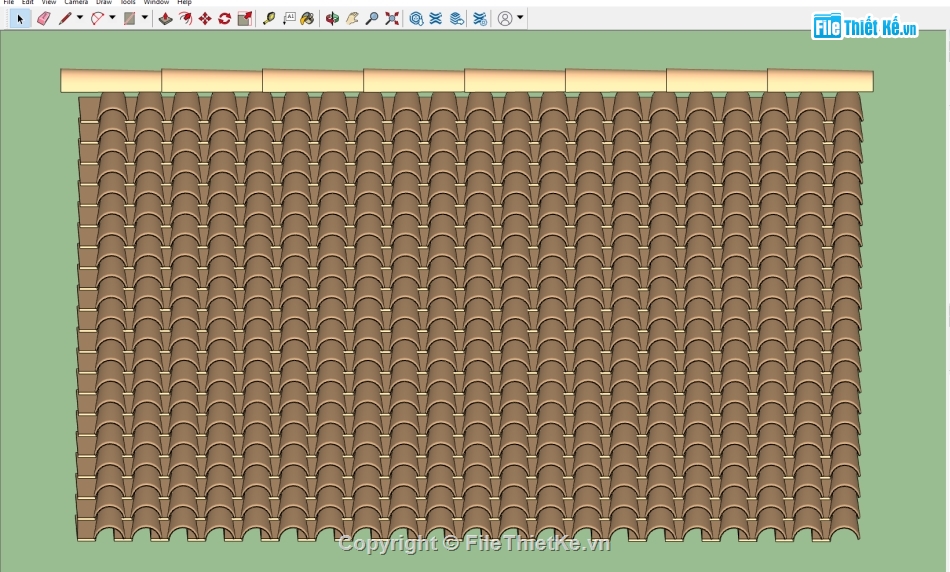Activate the Paint Bucket tool
Image resolution: width=950 pixels, height=572 pixels.
click(308, 19)
